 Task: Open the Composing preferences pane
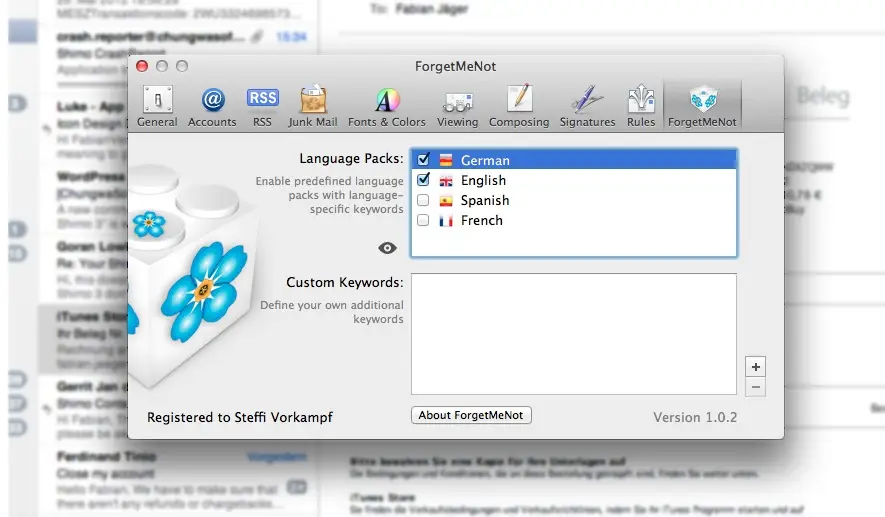(519, 106)
